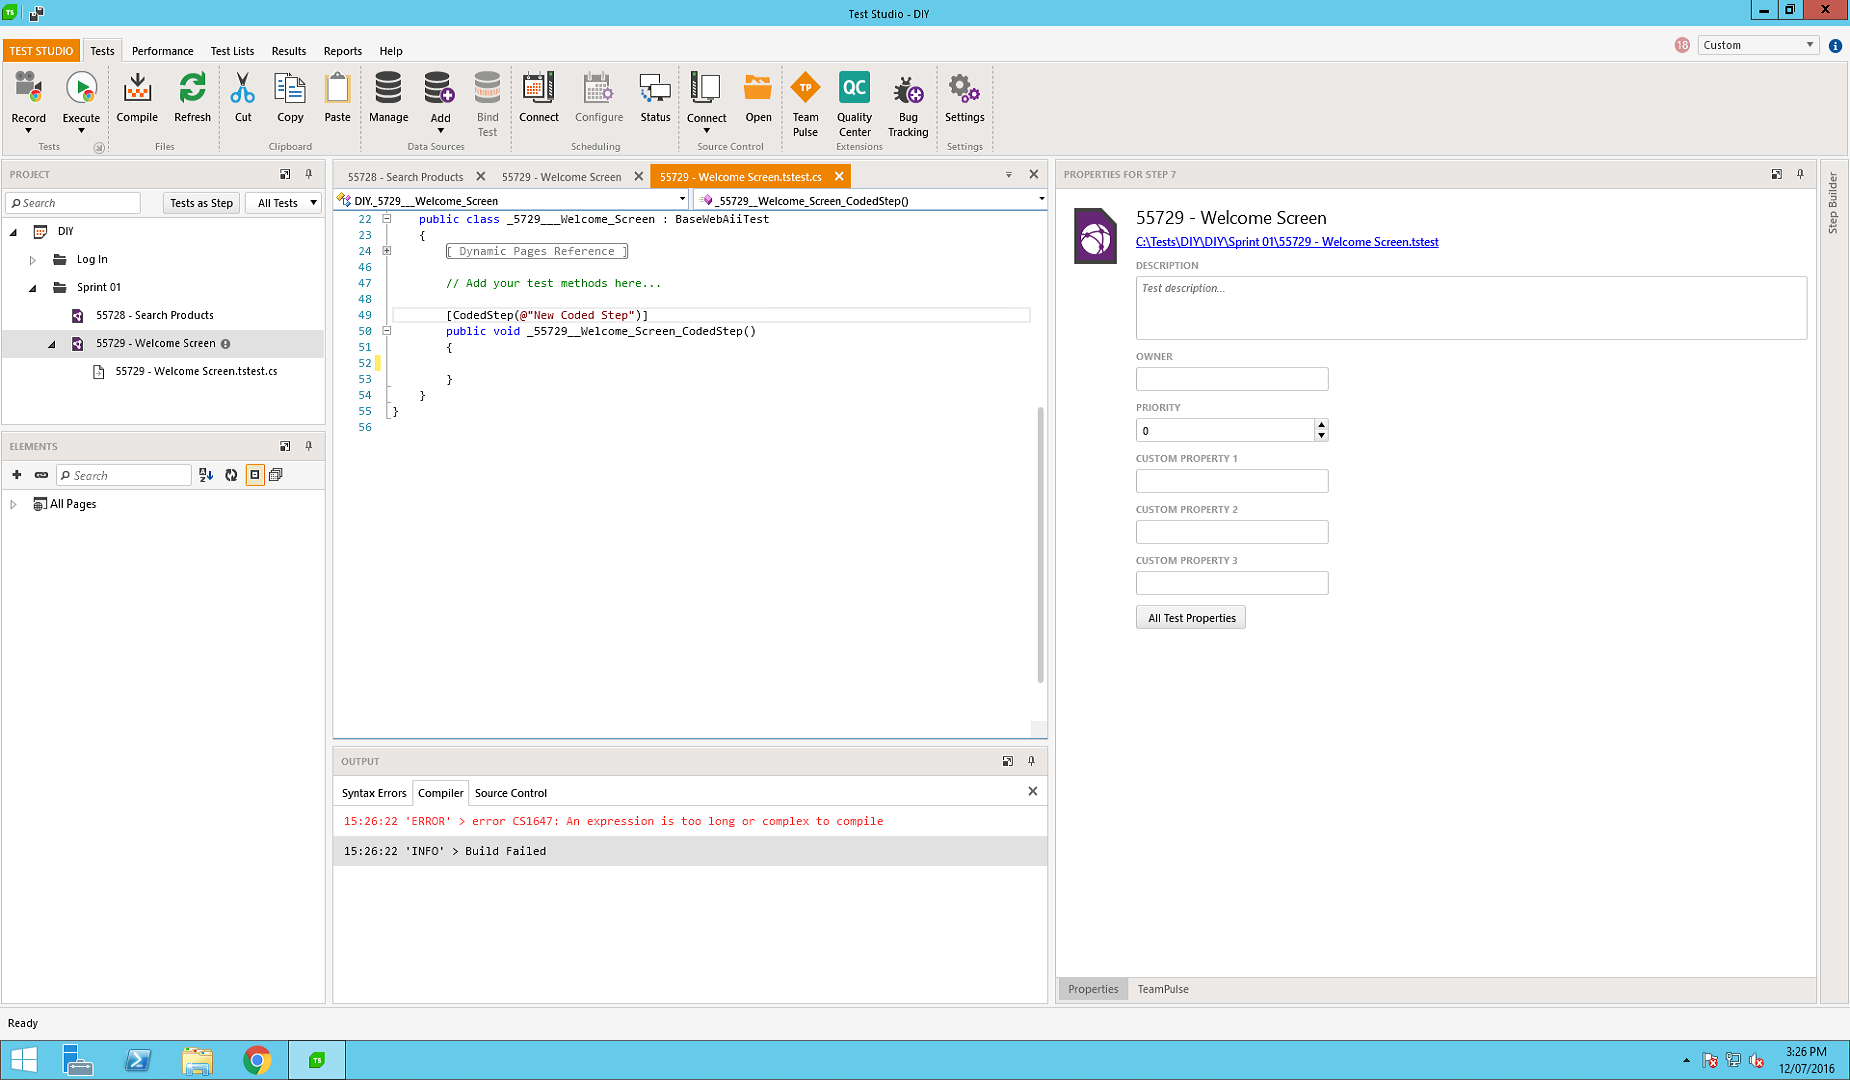Open the Team Pulse extension

(805, 103)
